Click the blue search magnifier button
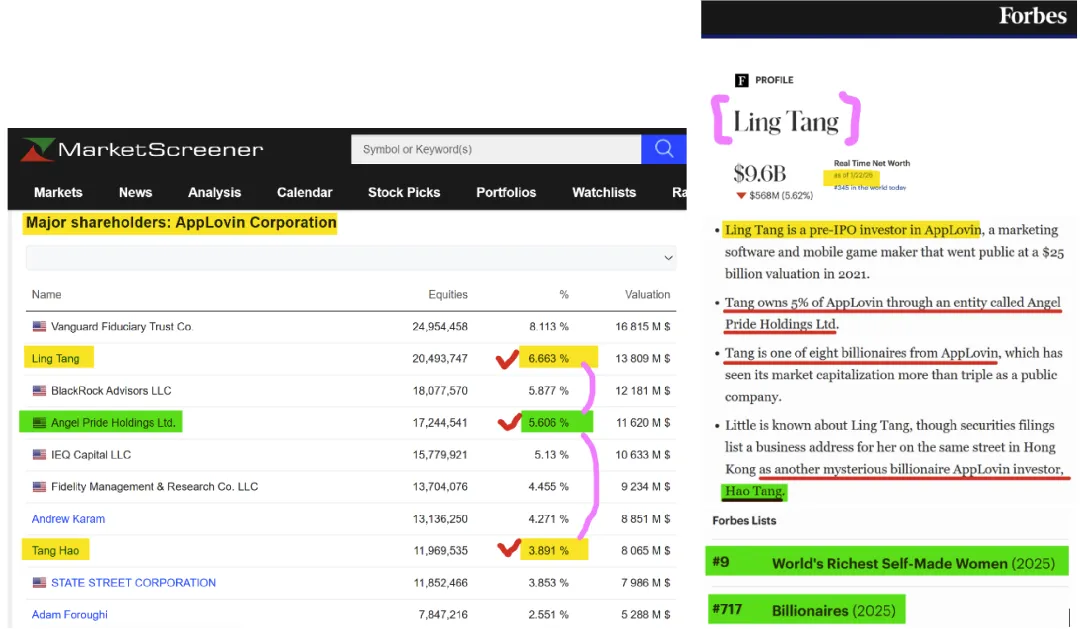1080x629 pixels. (663, 149)
